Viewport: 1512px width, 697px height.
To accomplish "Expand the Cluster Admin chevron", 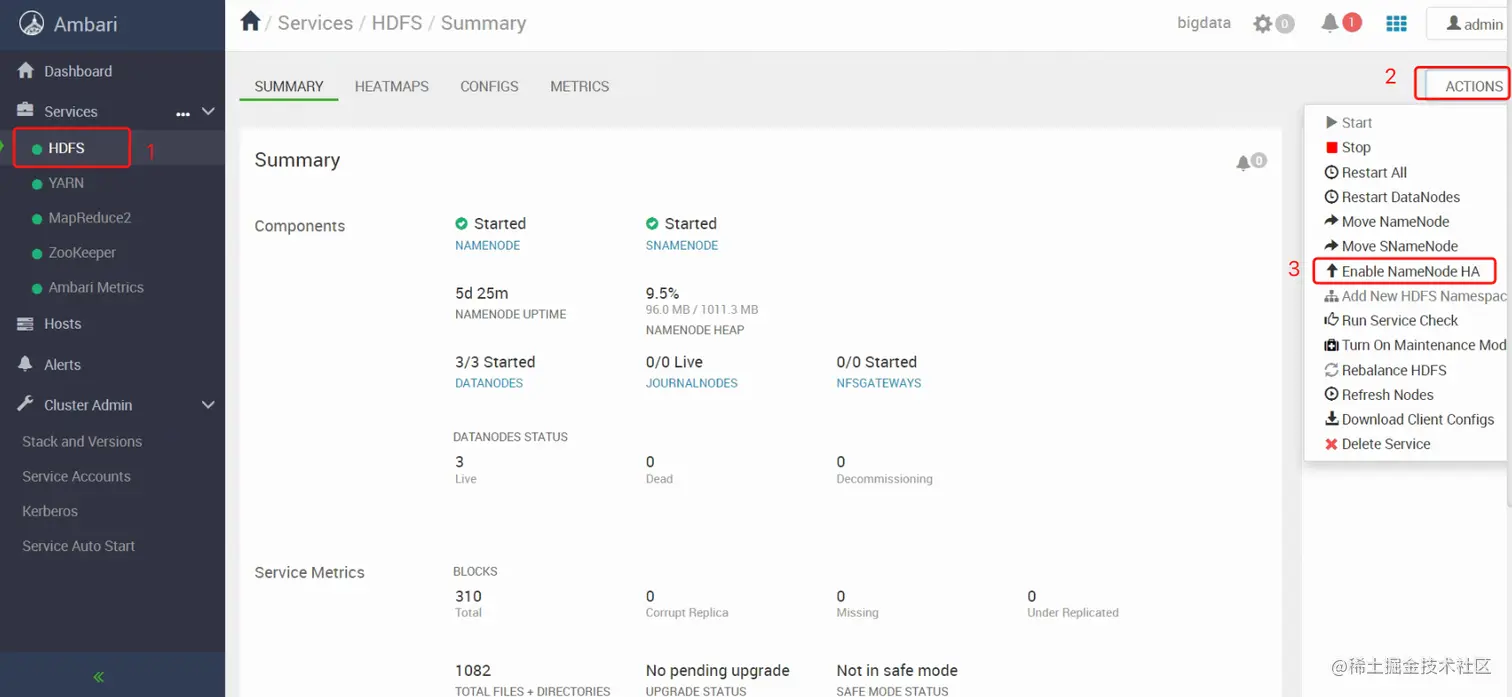I will tap(208, 405).
